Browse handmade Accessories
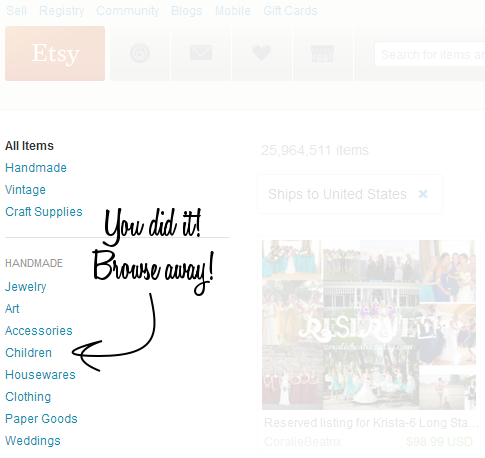The height and width of the screenshot is (458, 485). click(39, 331)
